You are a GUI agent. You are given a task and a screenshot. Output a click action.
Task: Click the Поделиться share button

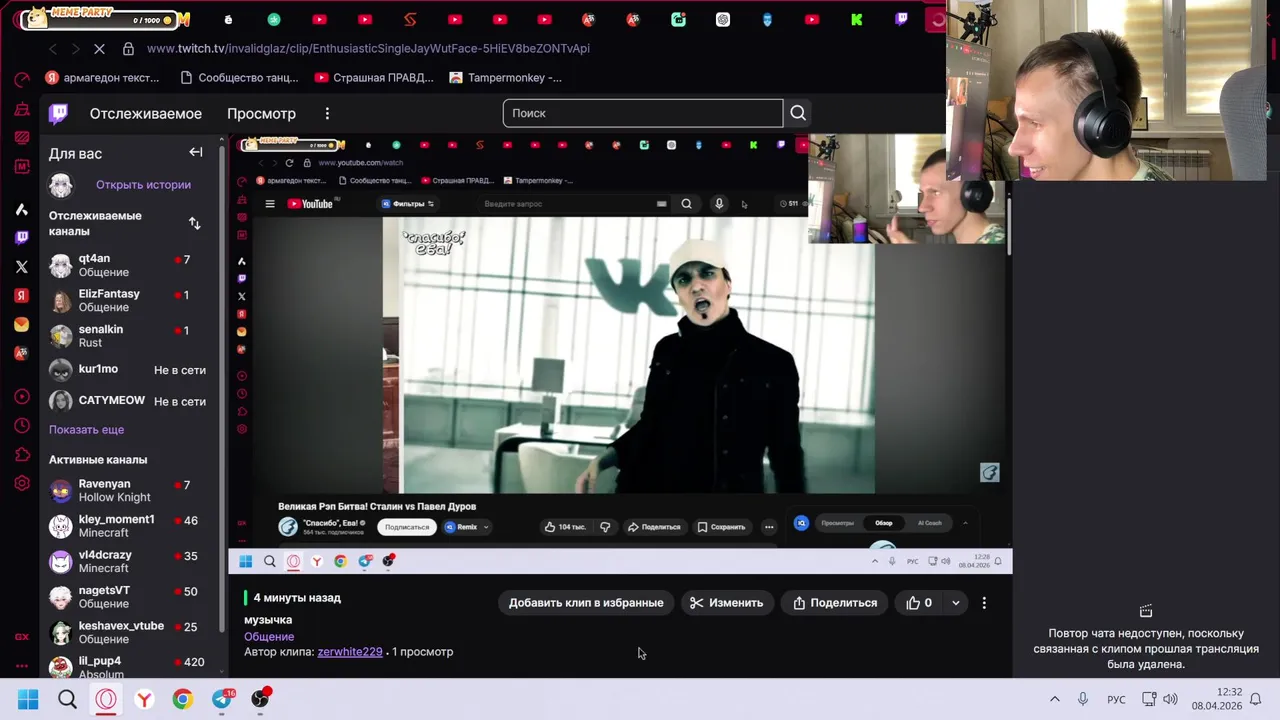[x=835, y=603]
